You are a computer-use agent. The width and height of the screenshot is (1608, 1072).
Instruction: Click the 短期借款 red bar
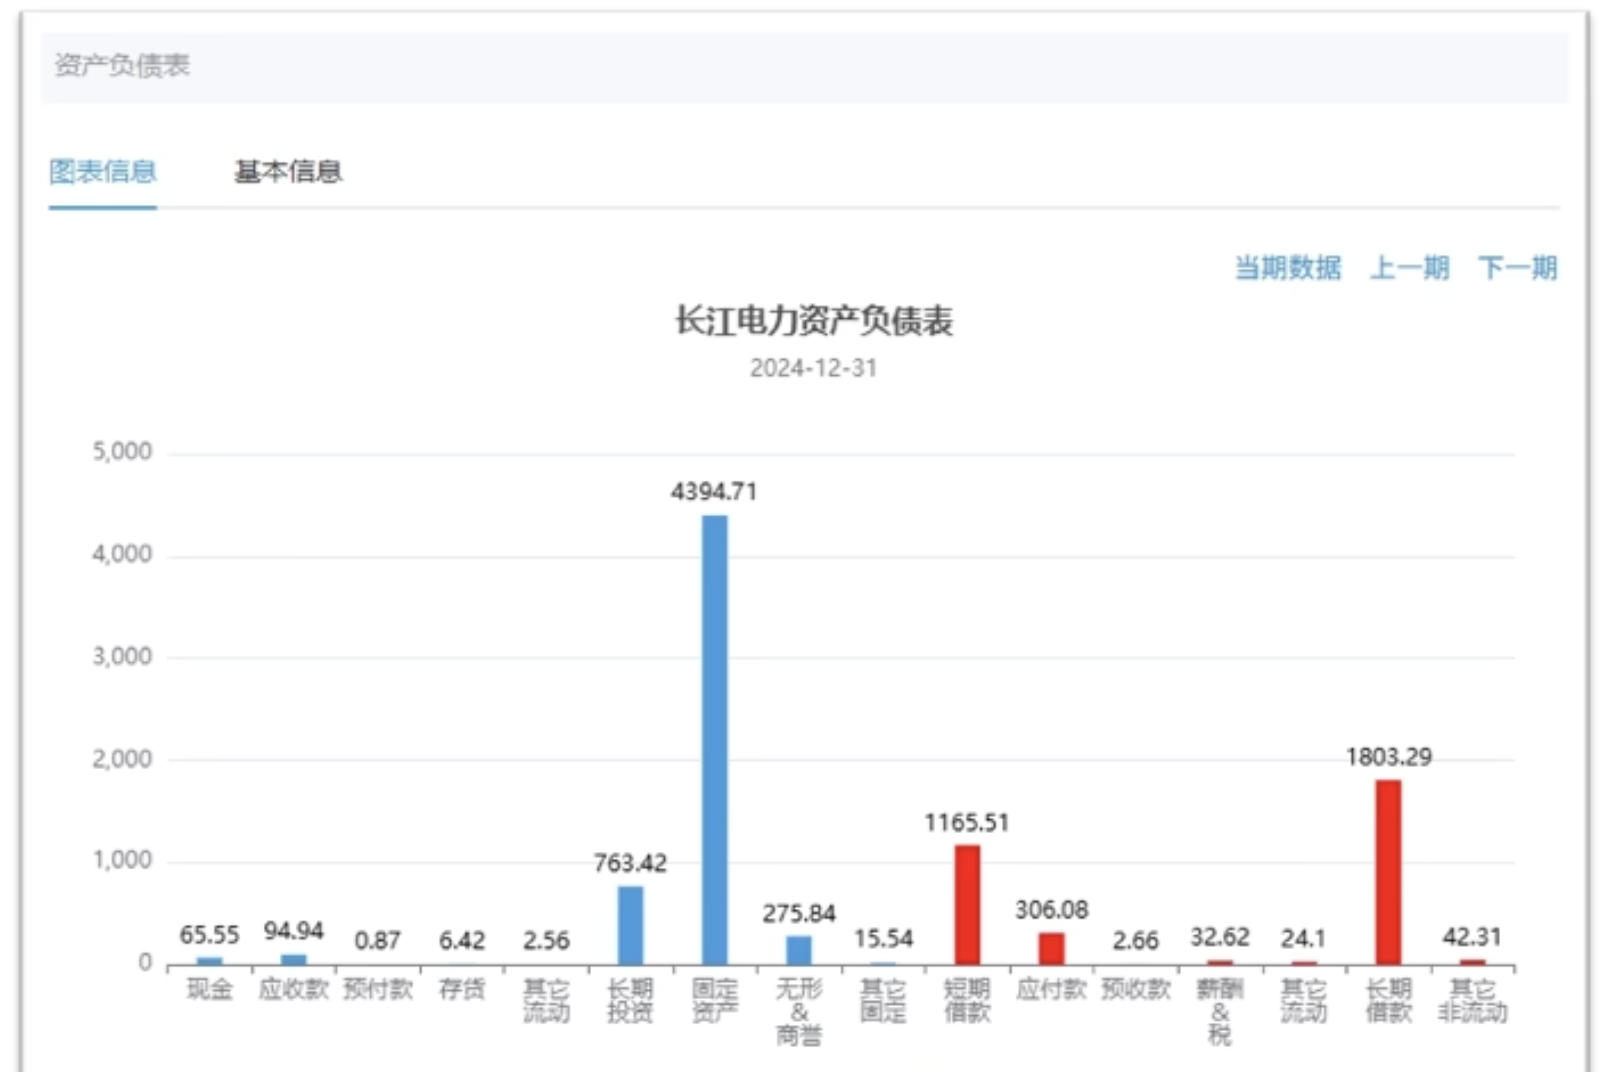[967, 905]
